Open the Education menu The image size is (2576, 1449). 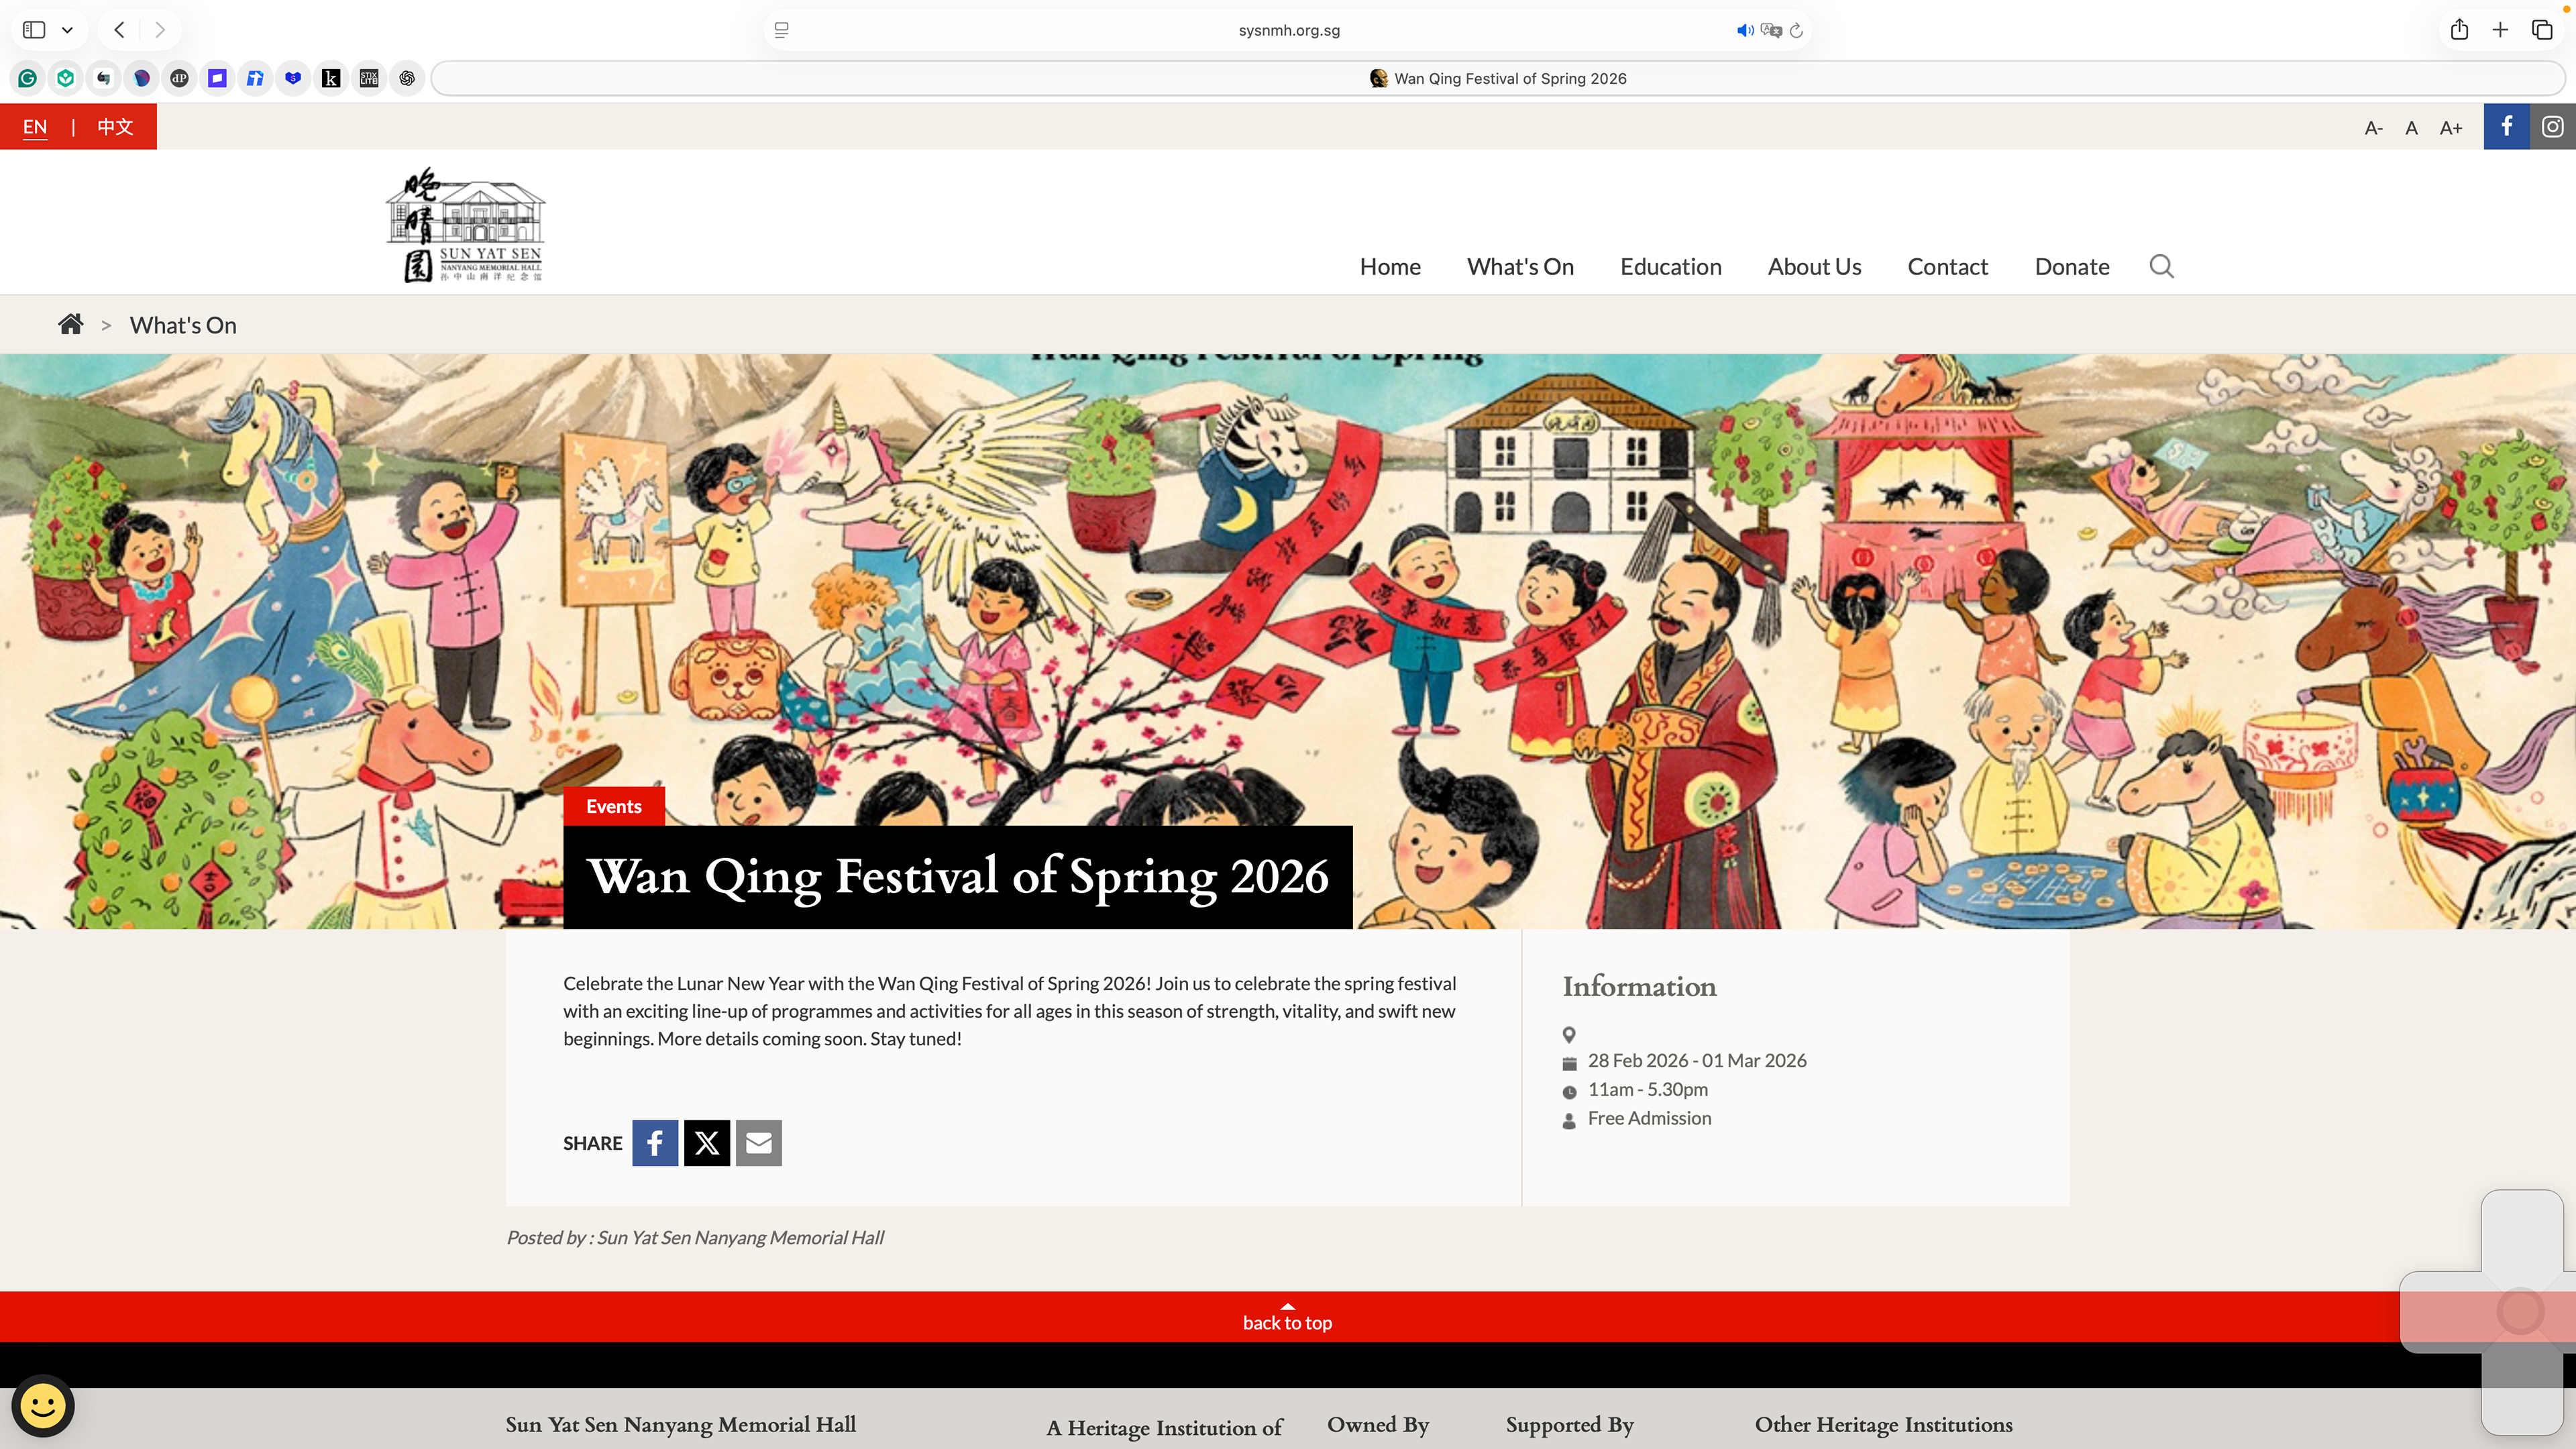coord(1670,267)
